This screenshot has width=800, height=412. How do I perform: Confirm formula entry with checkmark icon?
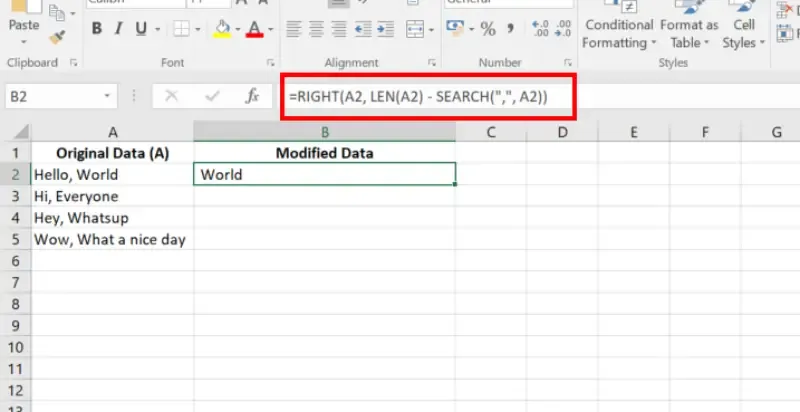[212, 96]
